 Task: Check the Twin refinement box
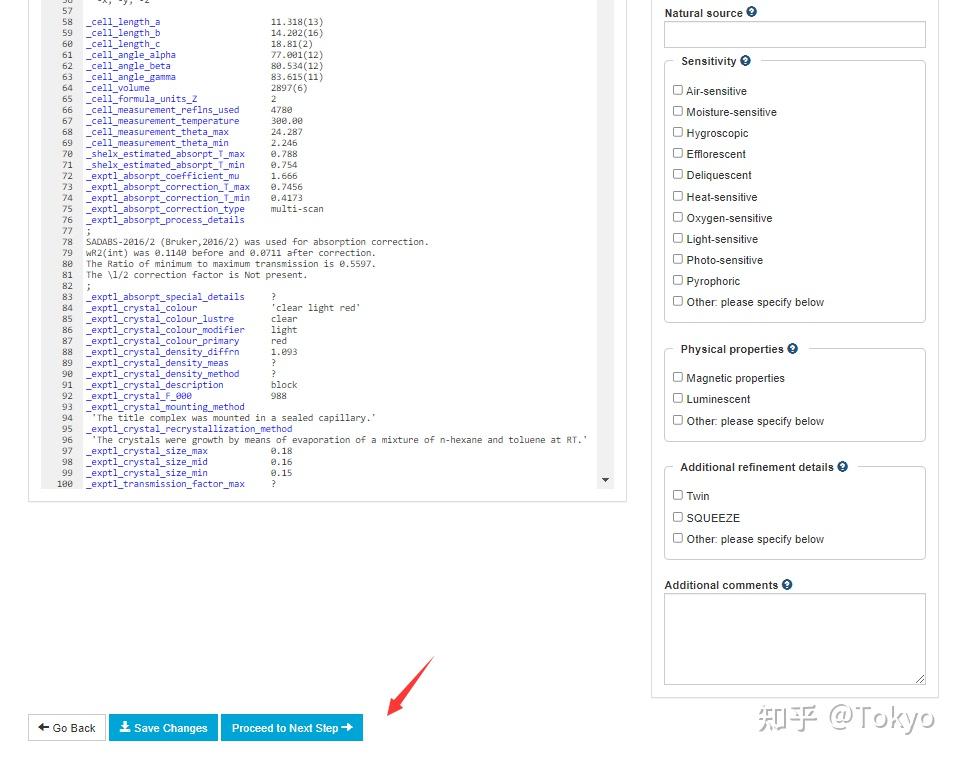tap(678, 495)
